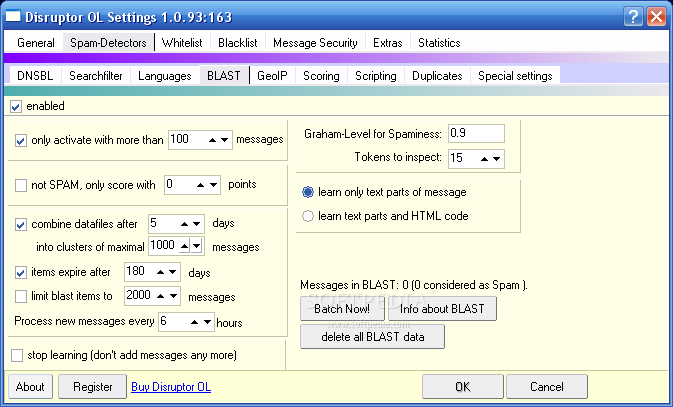673x407 pixels.
Task: Increase blast items limit with up arrow
Action: 160,296
